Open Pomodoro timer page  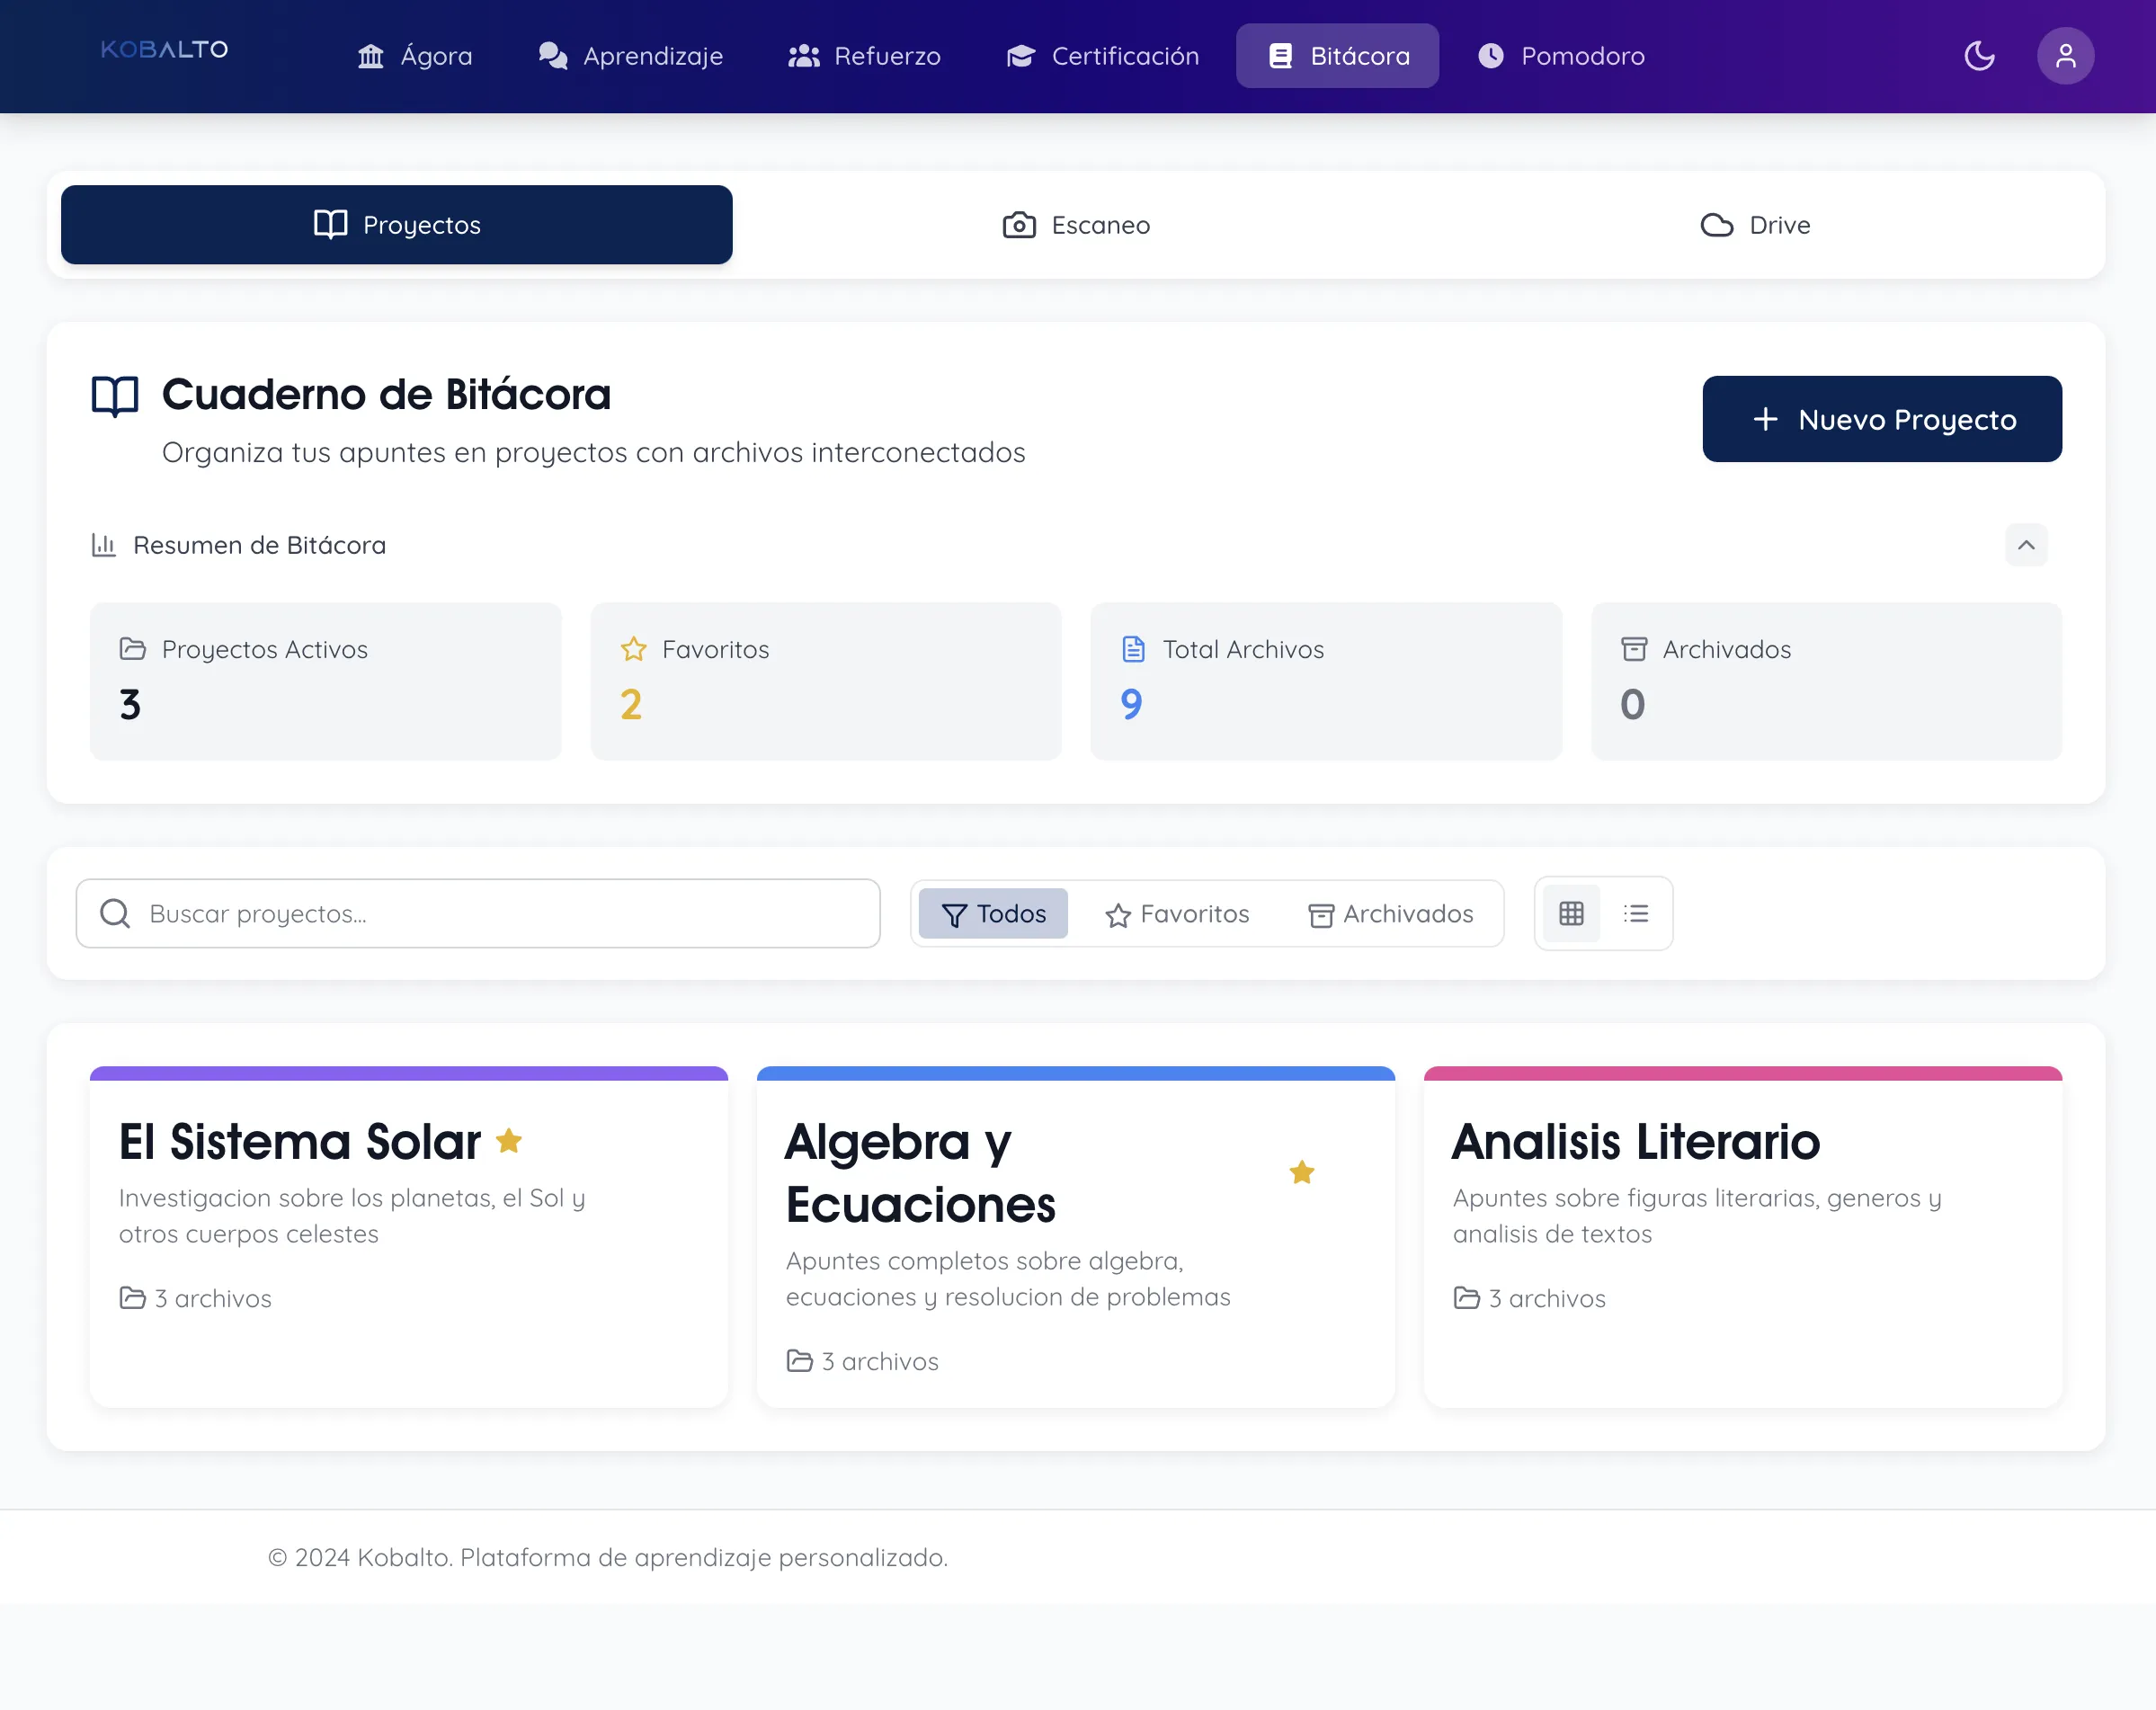[1561, 56]
